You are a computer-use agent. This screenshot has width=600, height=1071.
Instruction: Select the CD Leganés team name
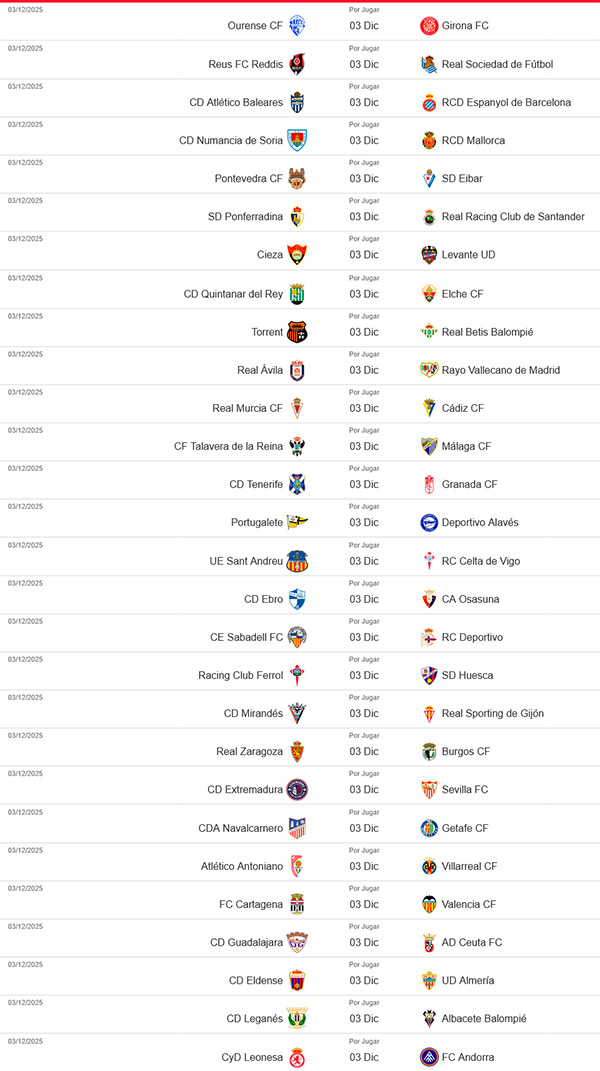(253, 1019)
